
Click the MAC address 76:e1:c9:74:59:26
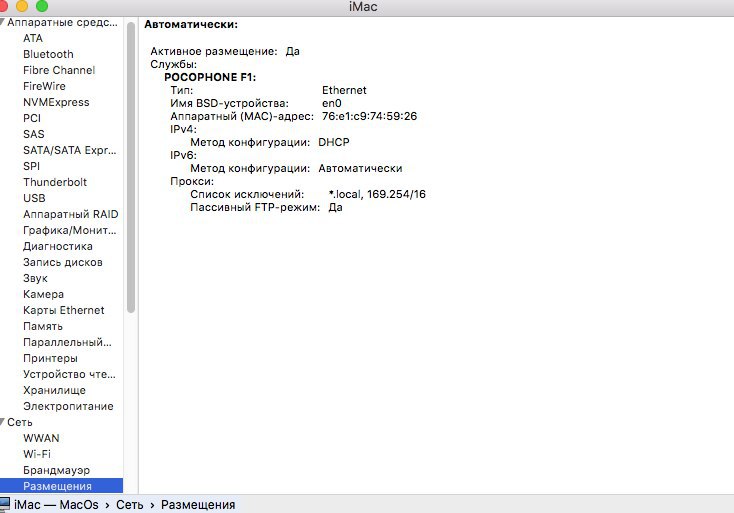pos(369,116)
